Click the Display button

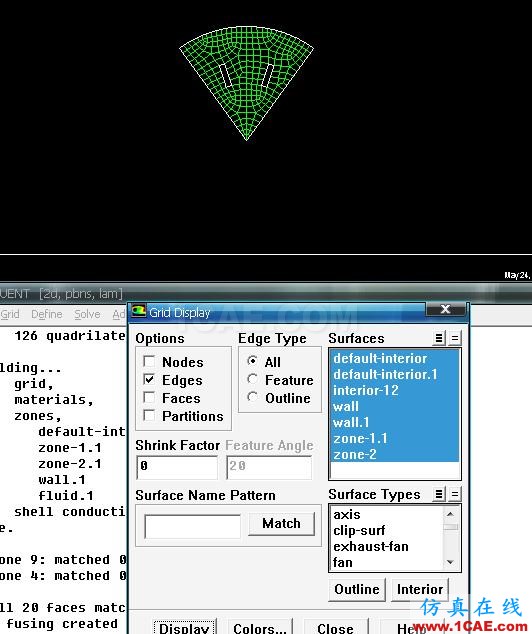[184, 627]
